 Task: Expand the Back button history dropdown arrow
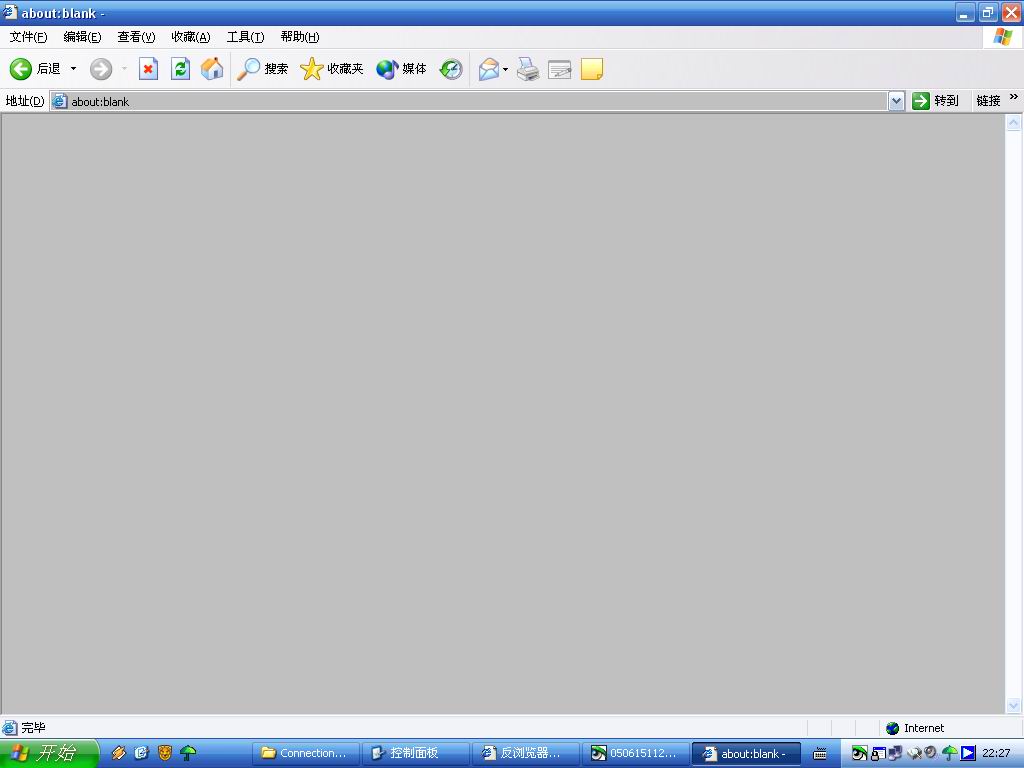point(73,69)
